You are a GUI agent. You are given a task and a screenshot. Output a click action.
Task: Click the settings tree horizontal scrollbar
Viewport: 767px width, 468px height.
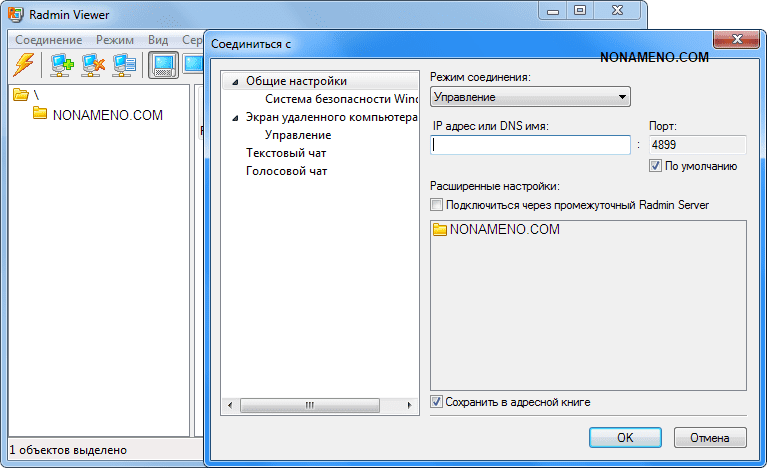coord(310,405)
